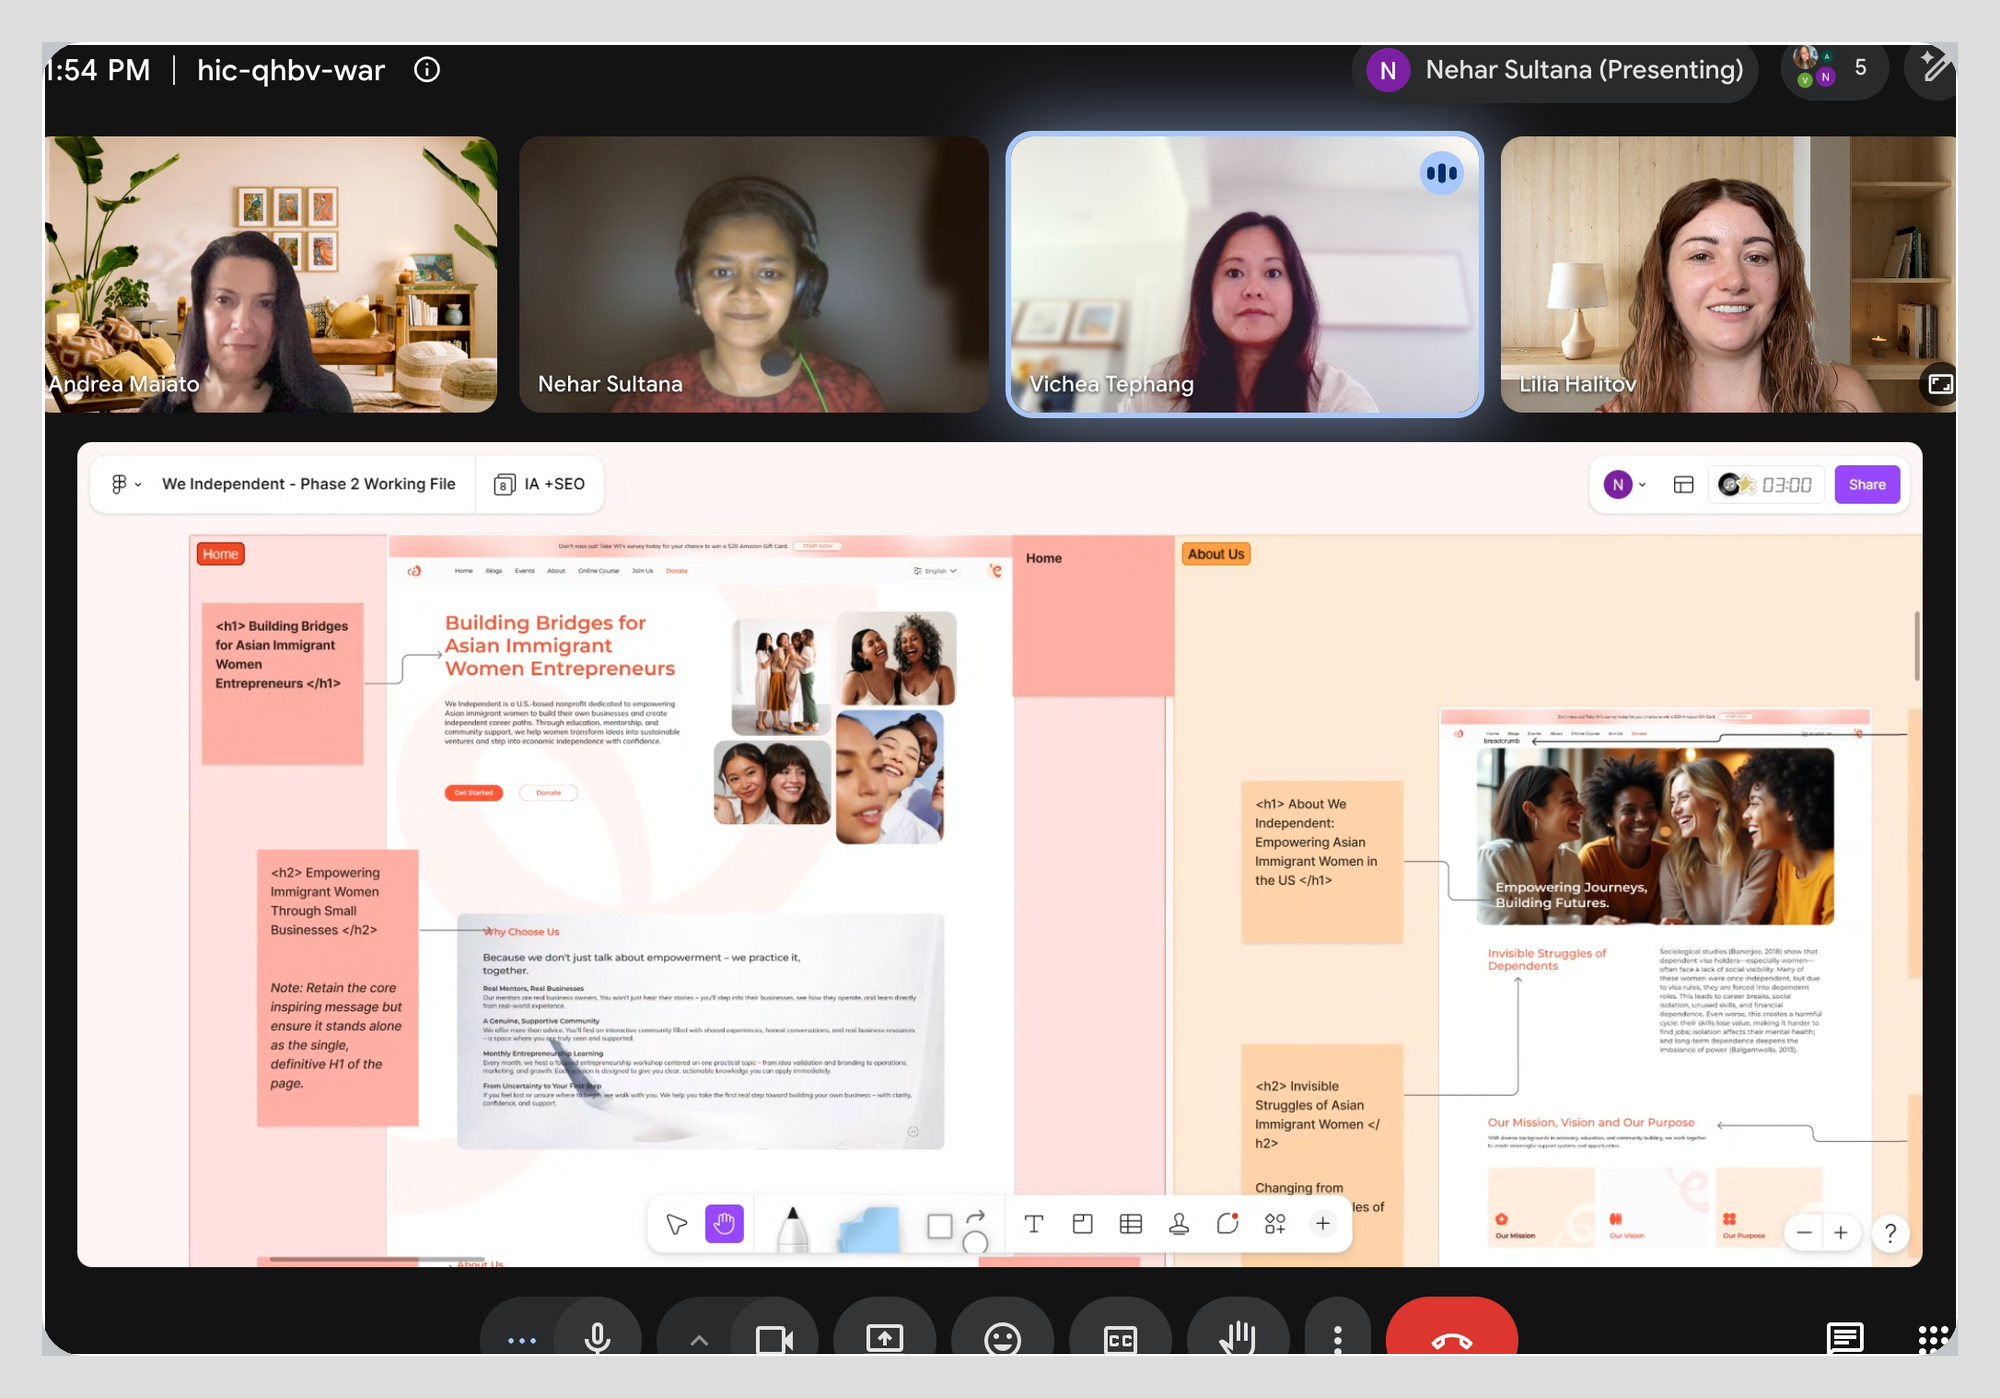Expand Lilia Halitov's video tile to fullscreen
2000x1398 pixels.
click(x=1940, y=384)
